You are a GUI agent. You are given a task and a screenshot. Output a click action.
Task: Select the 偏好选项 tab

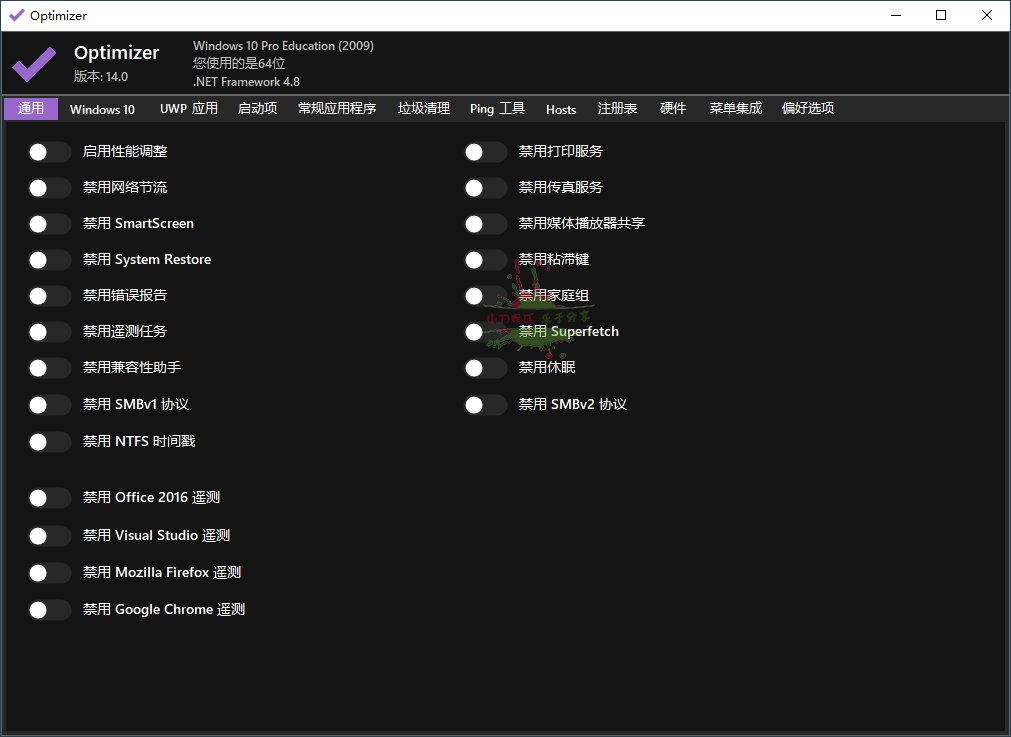pos(808,110)
